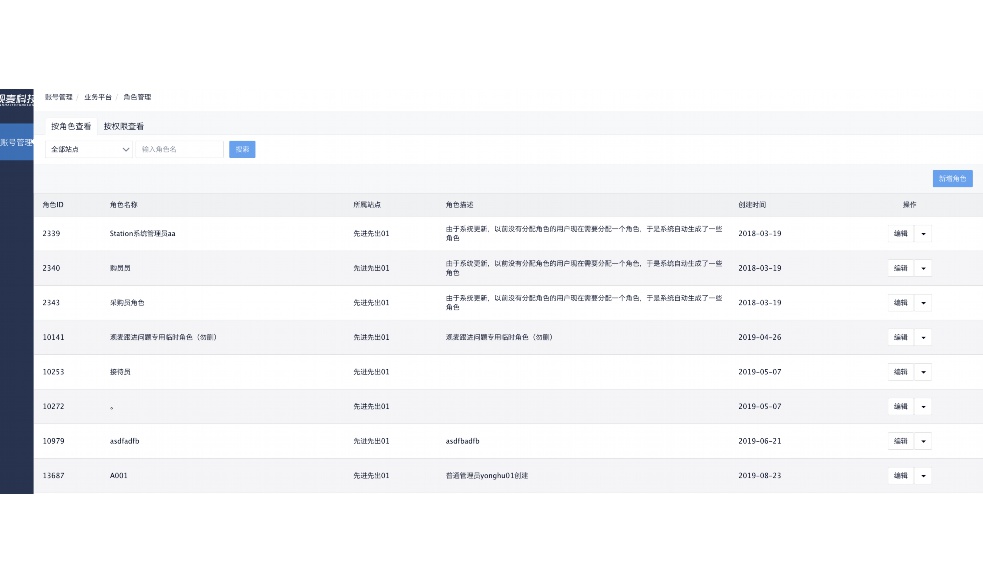
Task: Open 账号管理 in the left sidebar
Action: pos(17,143)
